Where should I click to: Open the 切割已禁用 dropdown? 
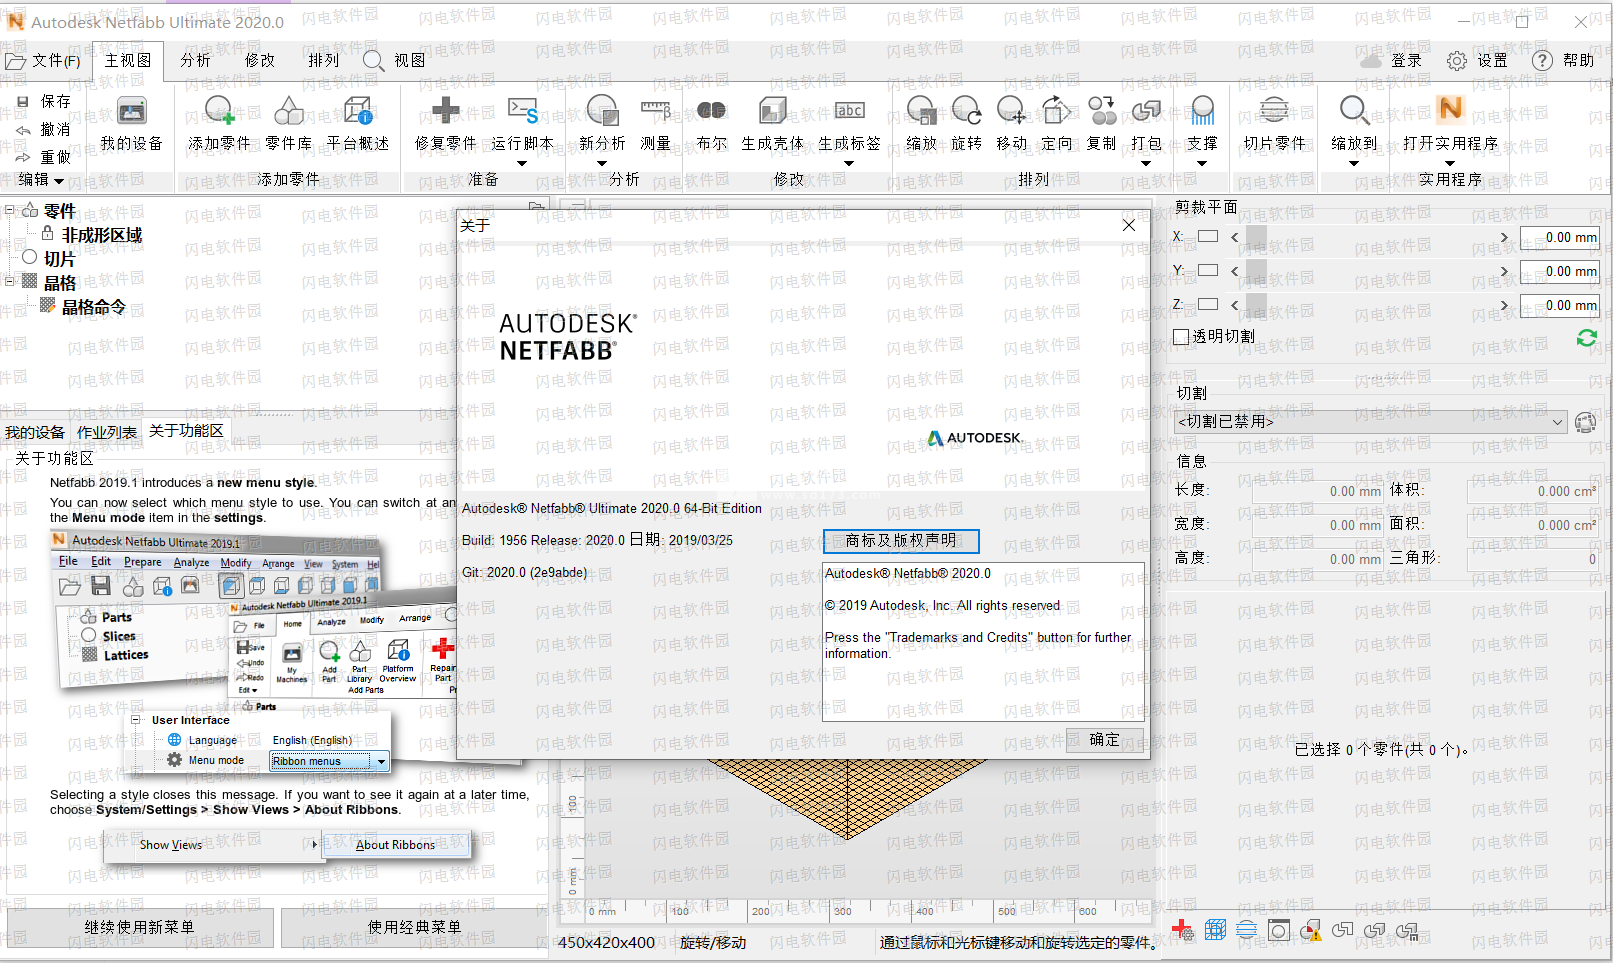[x=1370, y=422]
